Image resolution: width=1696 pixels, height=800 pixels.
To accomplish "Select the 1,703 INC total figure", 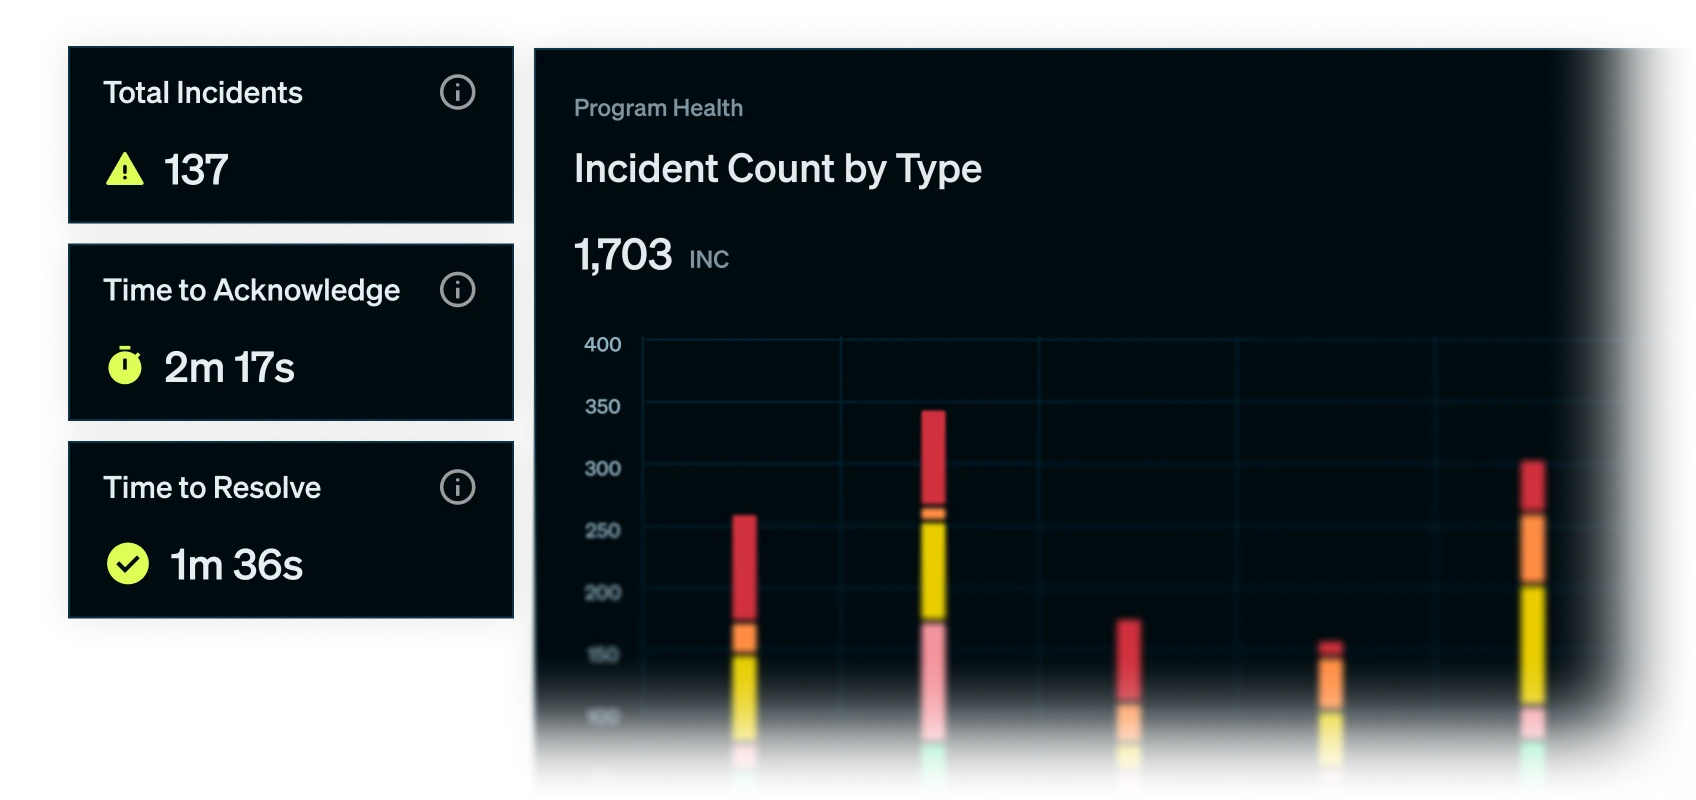I will (x=651, y=256).
